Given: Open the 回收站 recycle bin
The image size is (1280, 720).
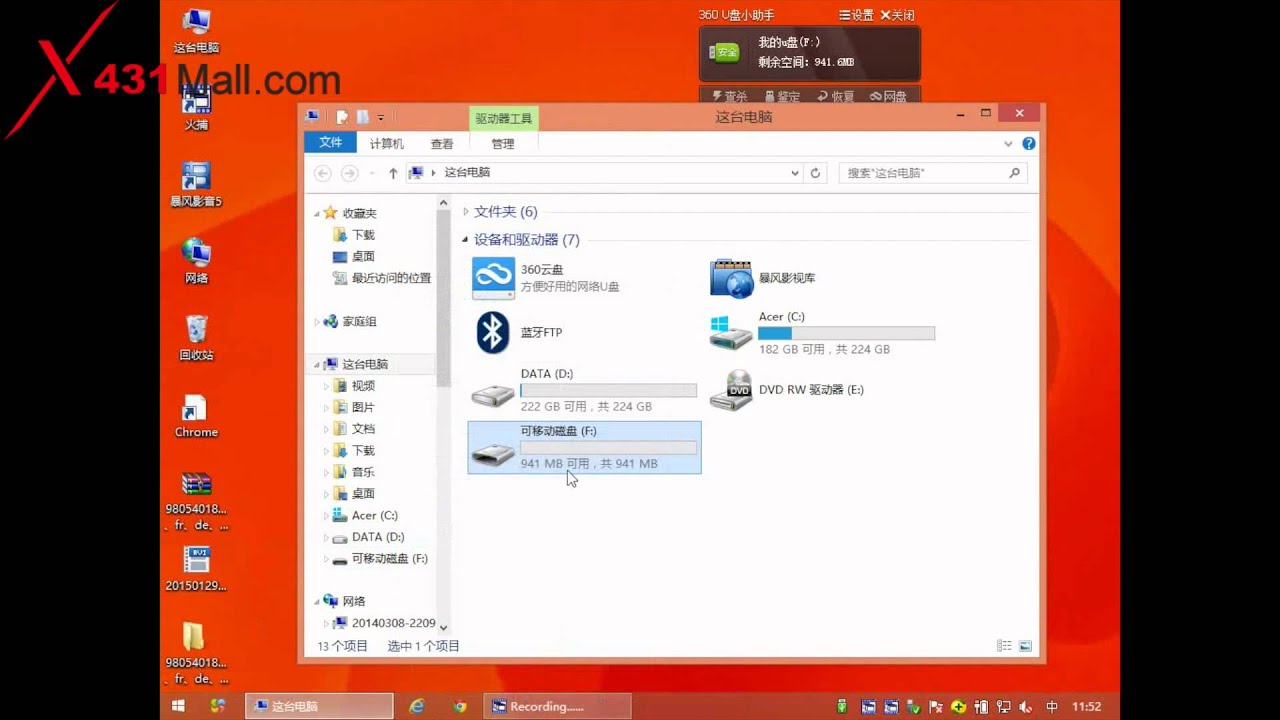Looking at the screenshot, I should [x=196, y=338].
